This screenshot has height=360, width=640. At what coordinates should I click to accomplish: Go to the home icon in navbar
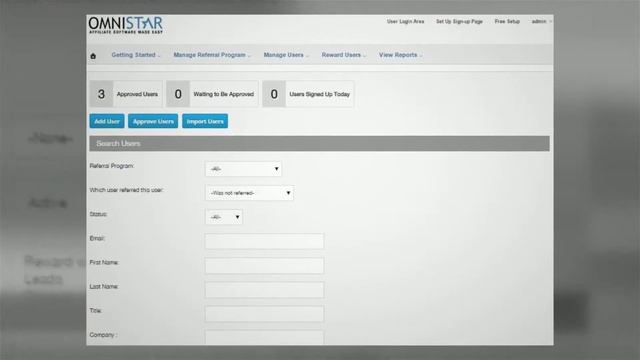[93, 56]
